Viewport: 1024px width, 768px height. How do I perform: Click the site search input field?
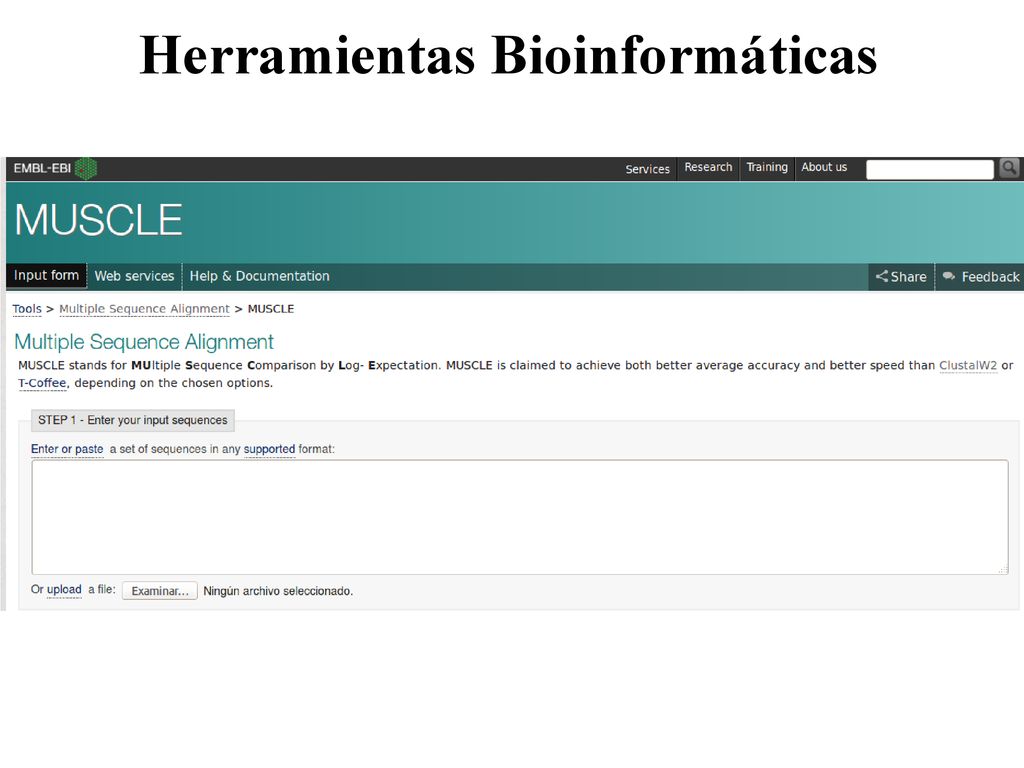click(x=929, y=169)
